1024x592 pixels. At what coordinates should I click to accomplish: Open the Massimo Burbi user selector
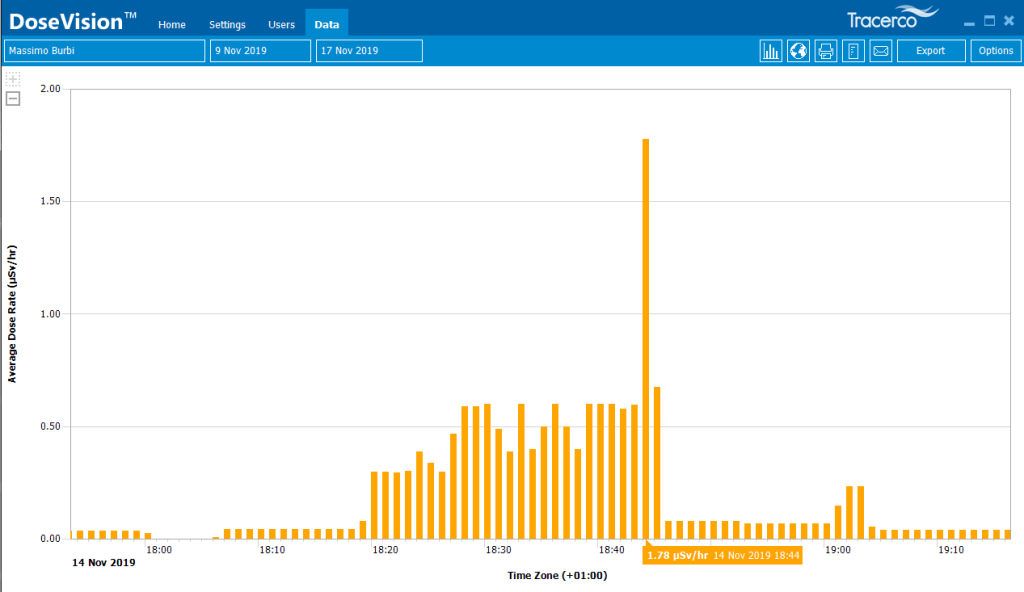pyautogui.click(x=104, y=51)
